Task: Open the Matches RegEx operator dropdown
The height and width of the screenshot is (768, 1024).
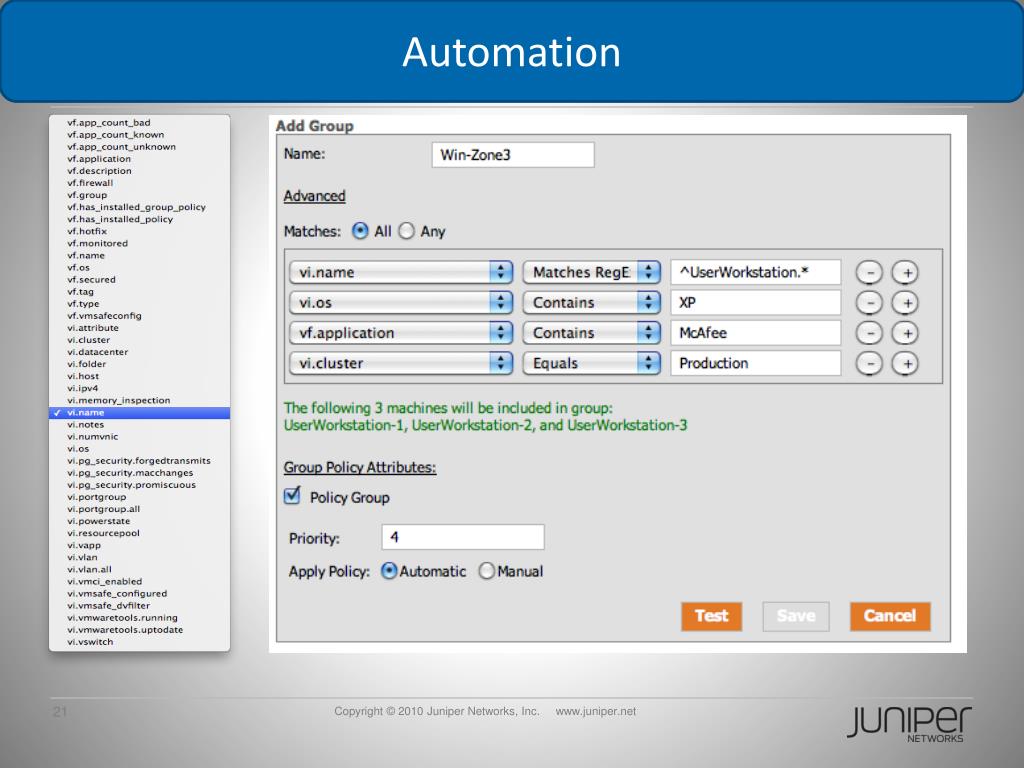Action: (x=591, y=272)
